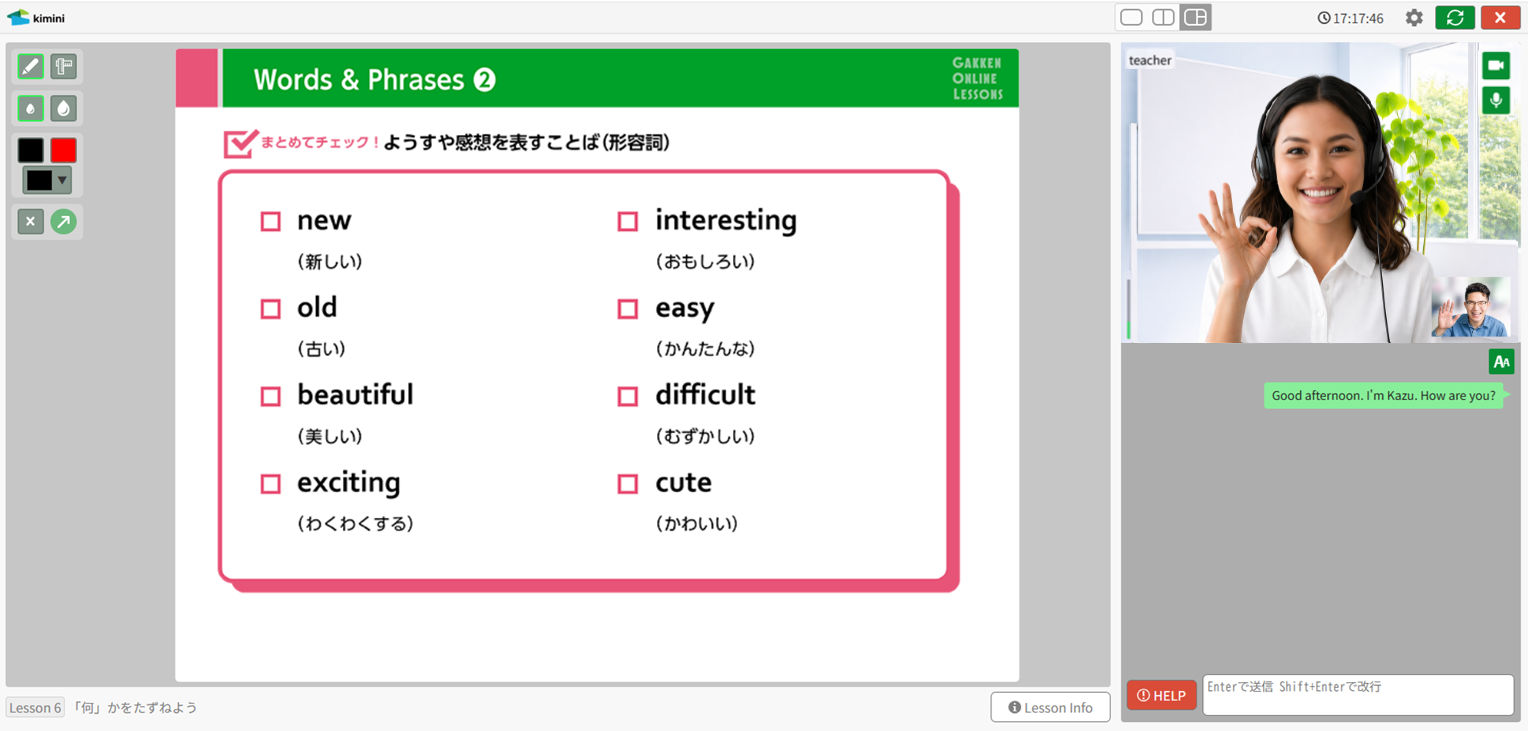The height and width of the screenshot is (731, 1528).
Task: Select the three-pane layout view
Action: coord(1195,18)
